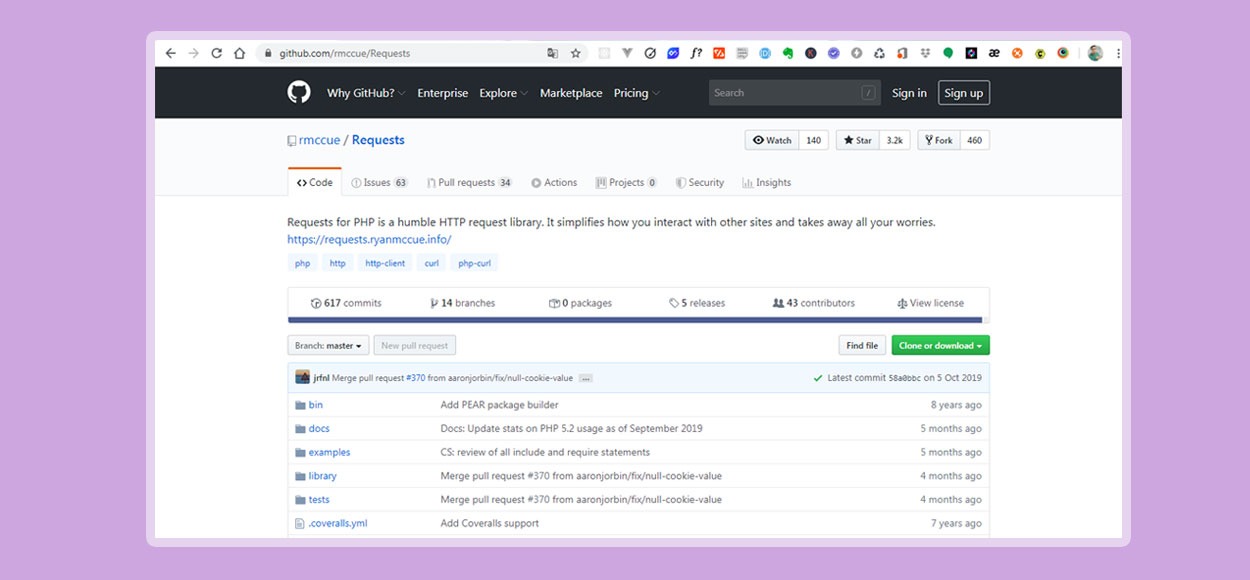Open the 3.2k stargazers count
1250x580 pixels.
point(894,140)
